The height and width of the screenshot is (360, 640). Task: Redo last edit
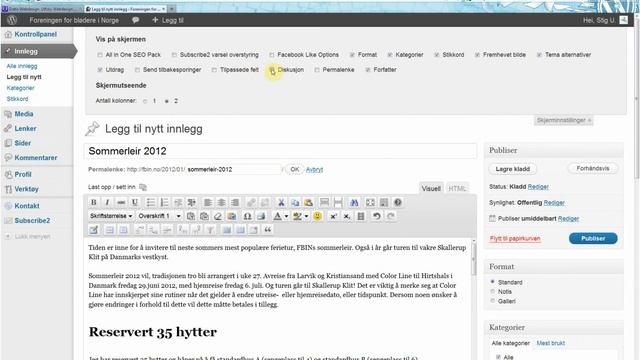click(391, 216)
